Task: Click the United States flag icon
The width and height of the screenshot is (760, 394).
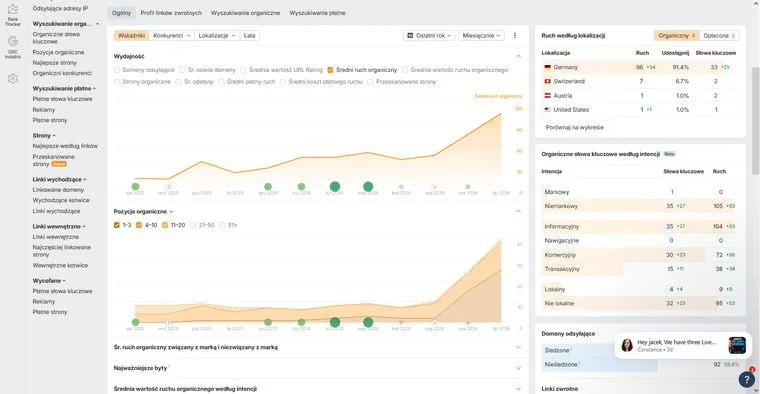Action: tap(548, 110)
